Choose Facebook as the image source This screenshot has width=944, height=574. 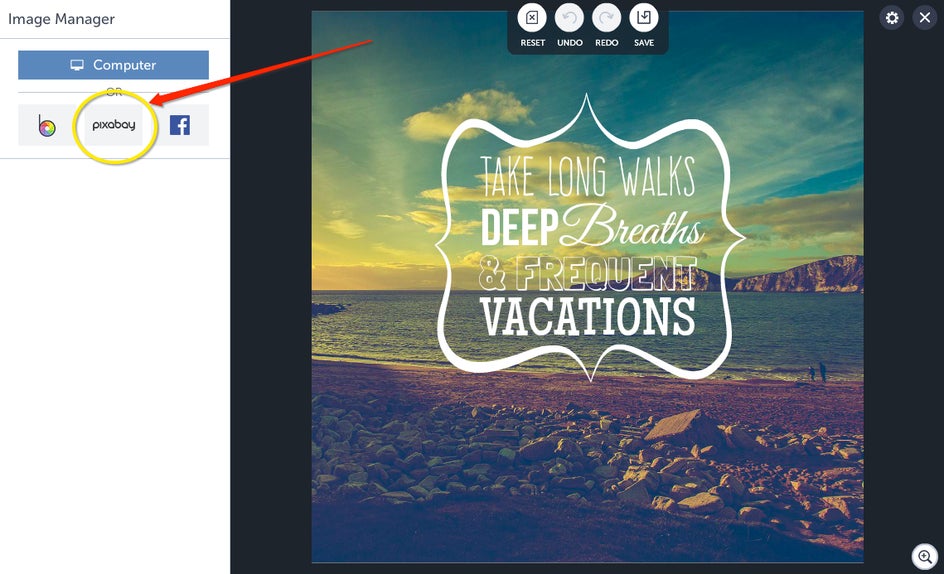[x=179, y=125]
